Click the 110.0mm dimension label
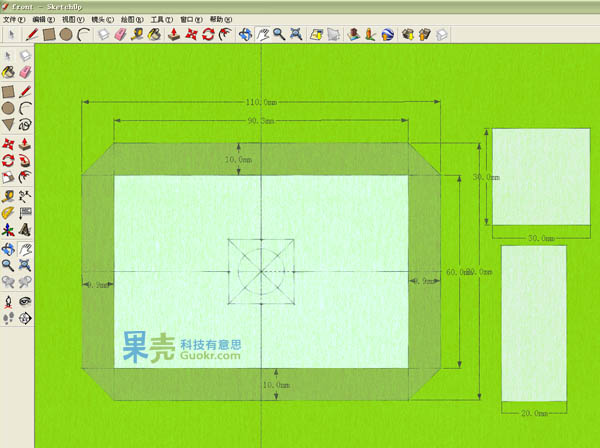This screenshot has width=600, height=448. (x=261, y=102)
